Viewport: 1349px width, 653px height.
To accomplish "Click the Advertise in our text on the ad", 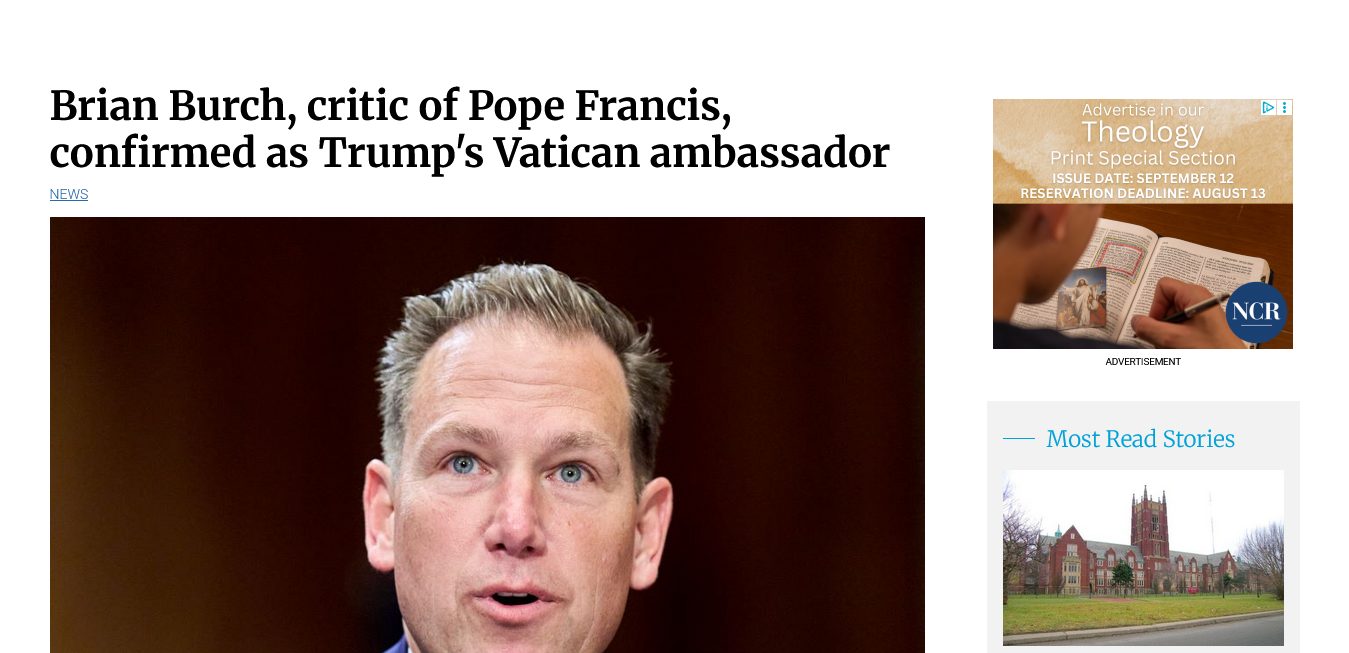I will 1143,110.
